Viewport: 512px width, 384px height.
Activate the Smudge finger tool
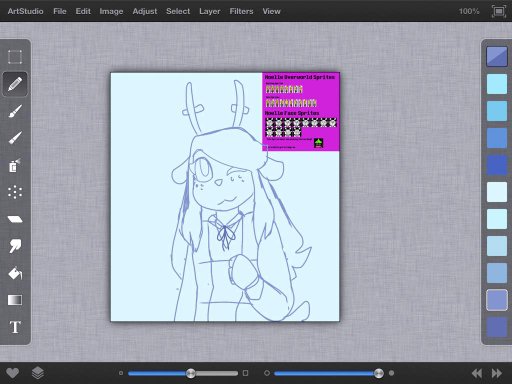pyautogui.click(x=15, y=246)
